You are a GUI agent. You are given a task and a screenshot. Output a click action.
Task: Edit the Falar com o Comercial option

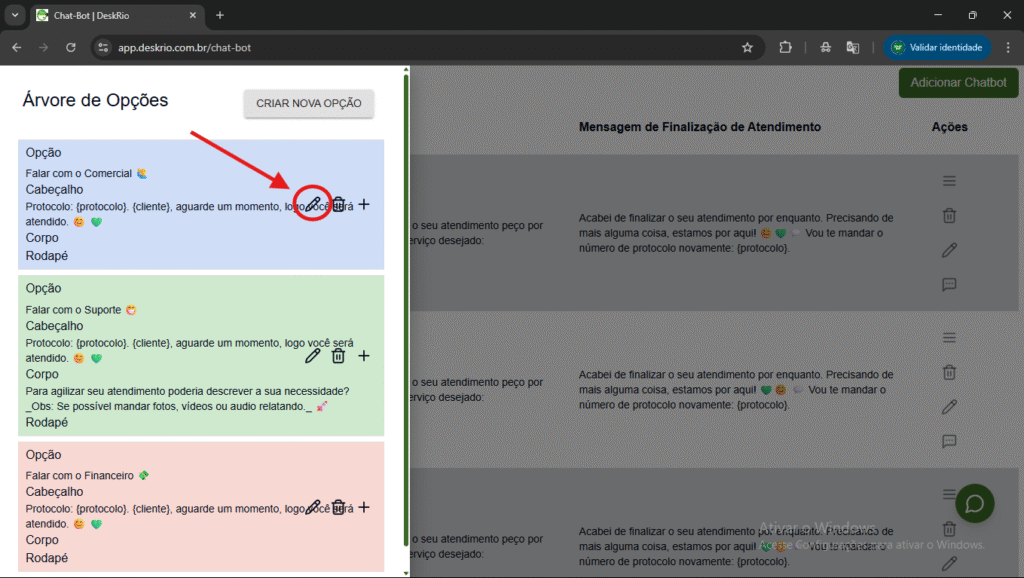pyautogui.click(x=313, y=204)
